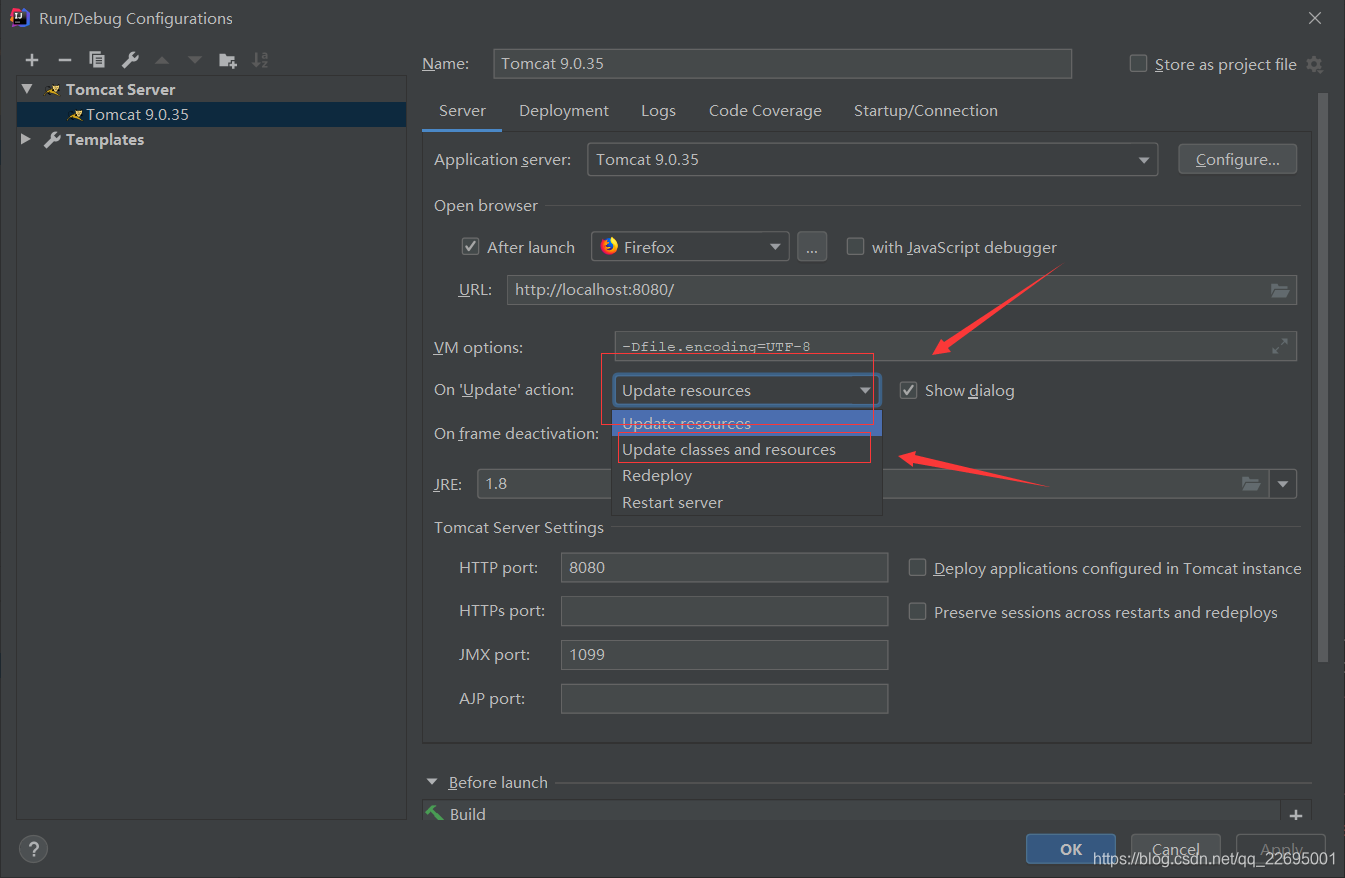Viewport: 1345px width, 878px height.
Task: Check Preserve sessions across restarts and redeploys
Action: click(917, 611)
